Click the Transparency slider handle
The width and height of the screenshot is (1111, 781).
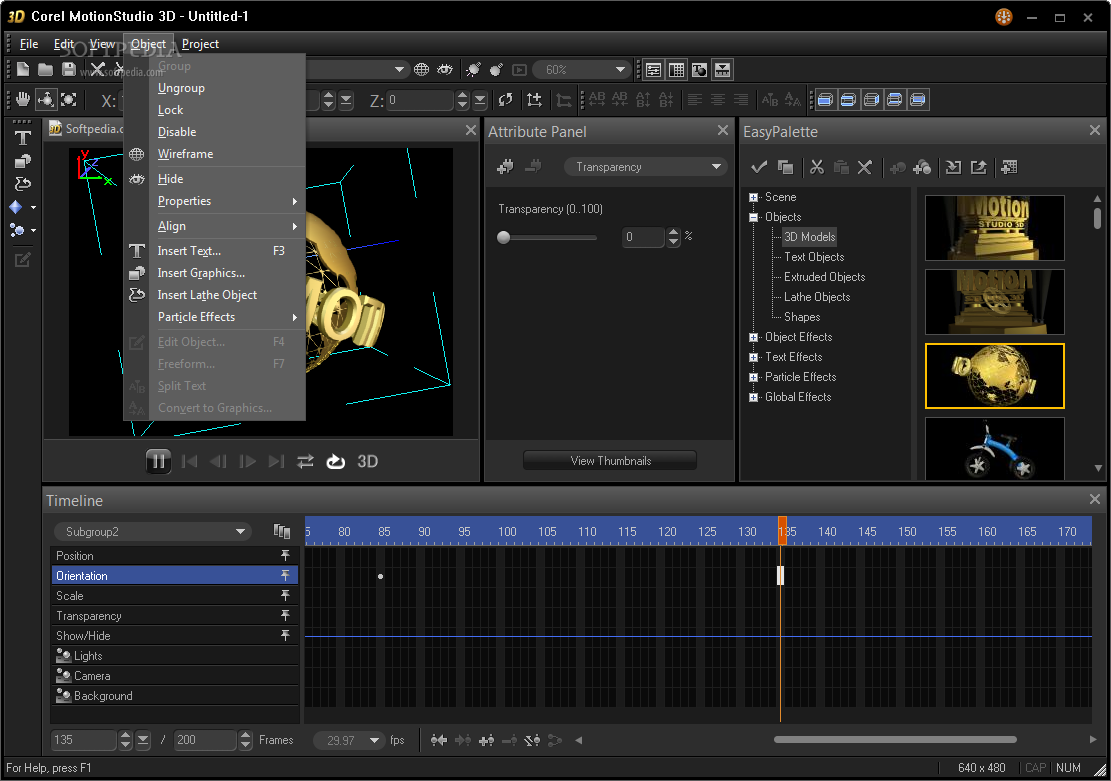click(x=504, y=238)
